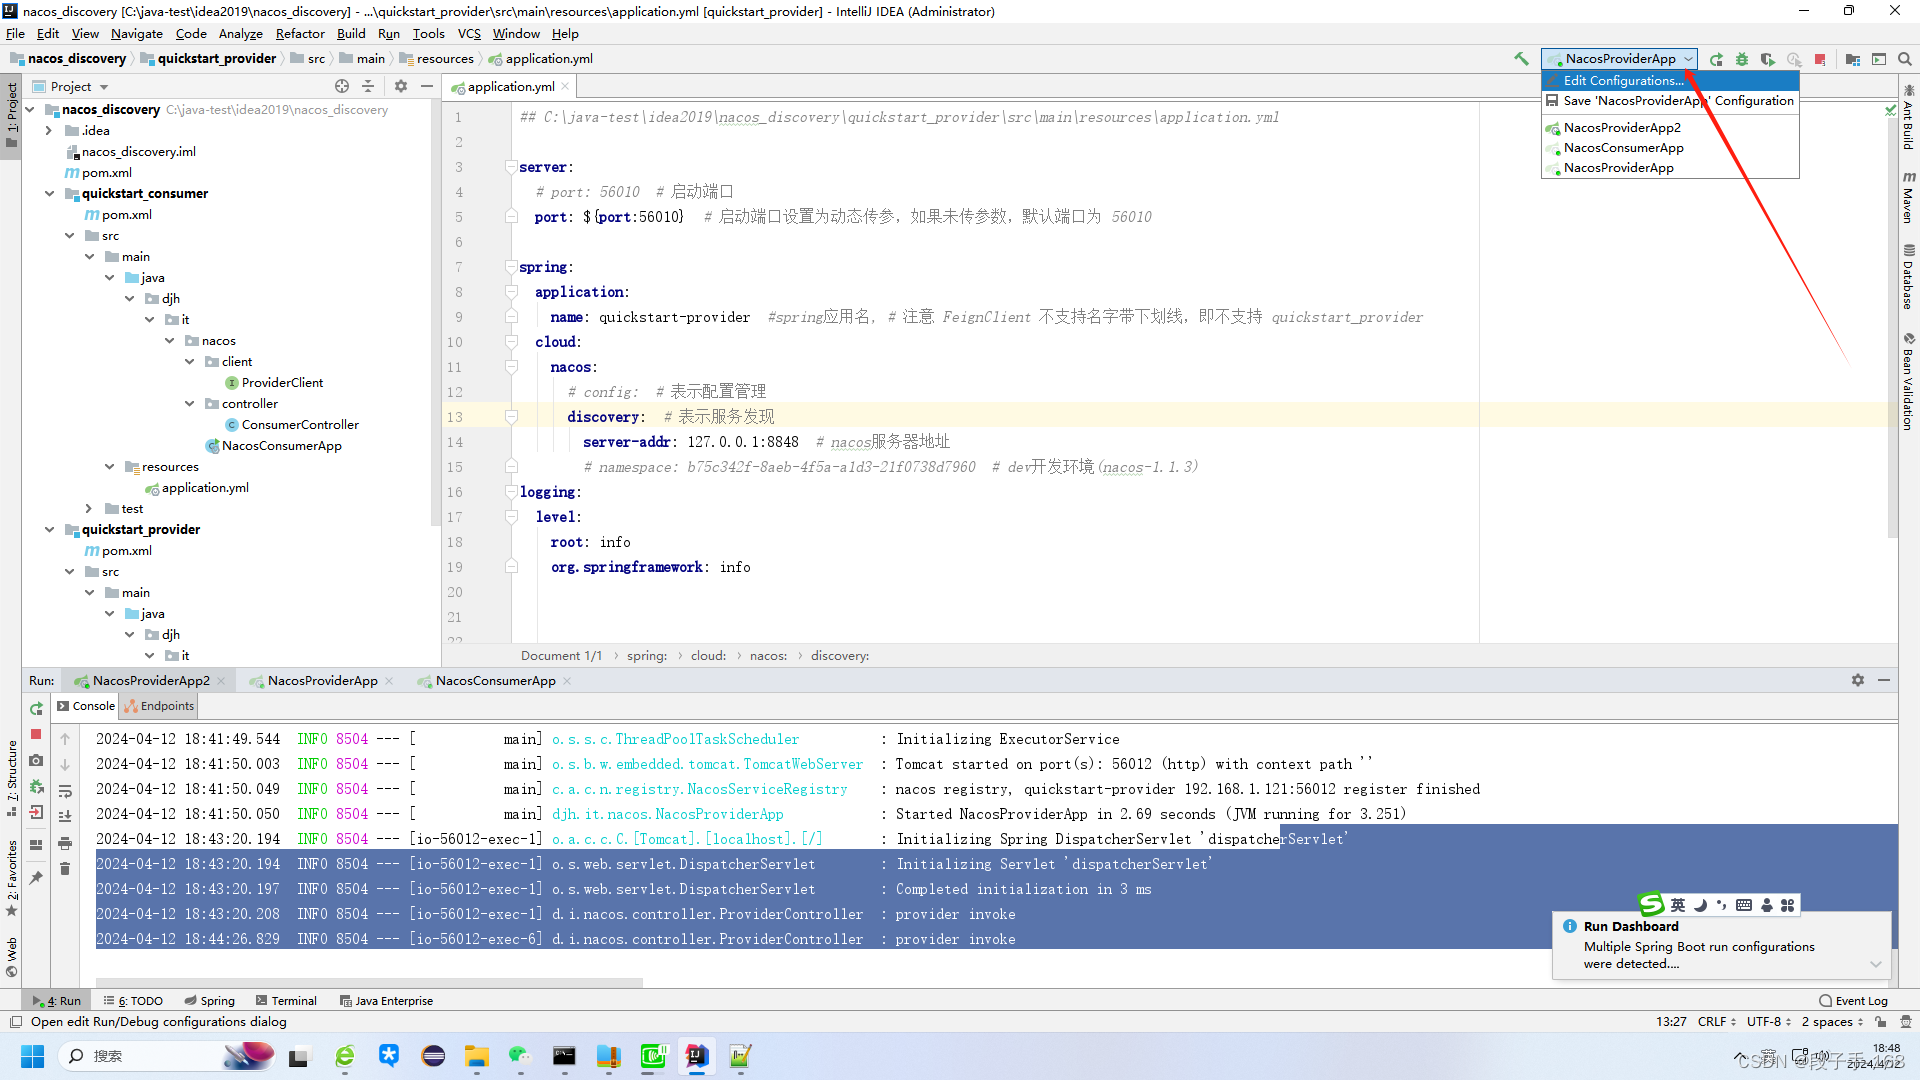Expand the .idea folder

click(49, 131)
